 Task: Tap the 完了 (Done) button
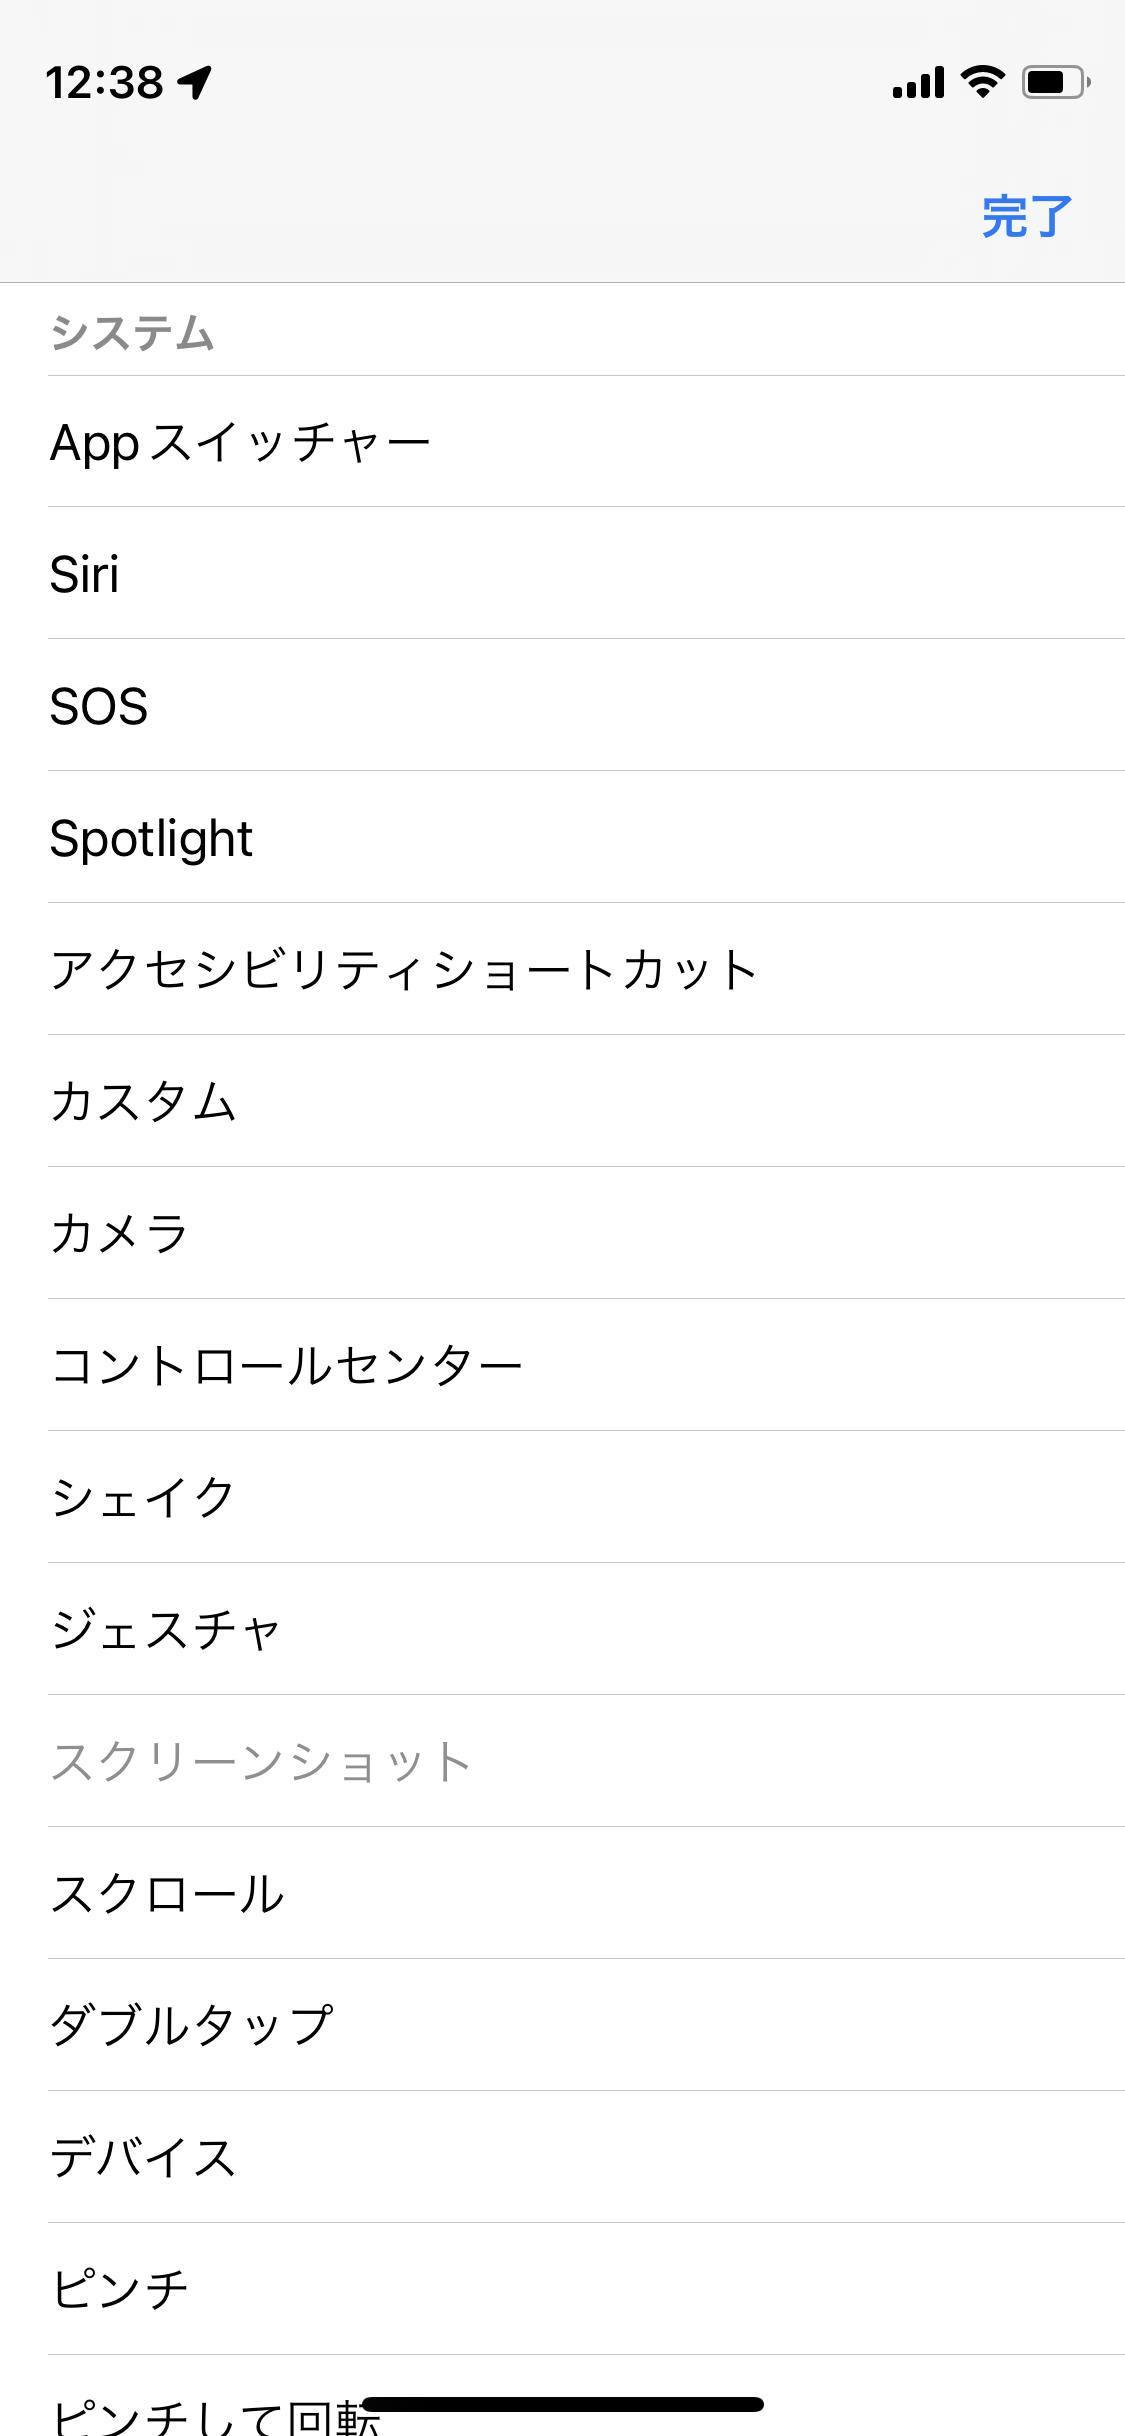pos(1026,216)
